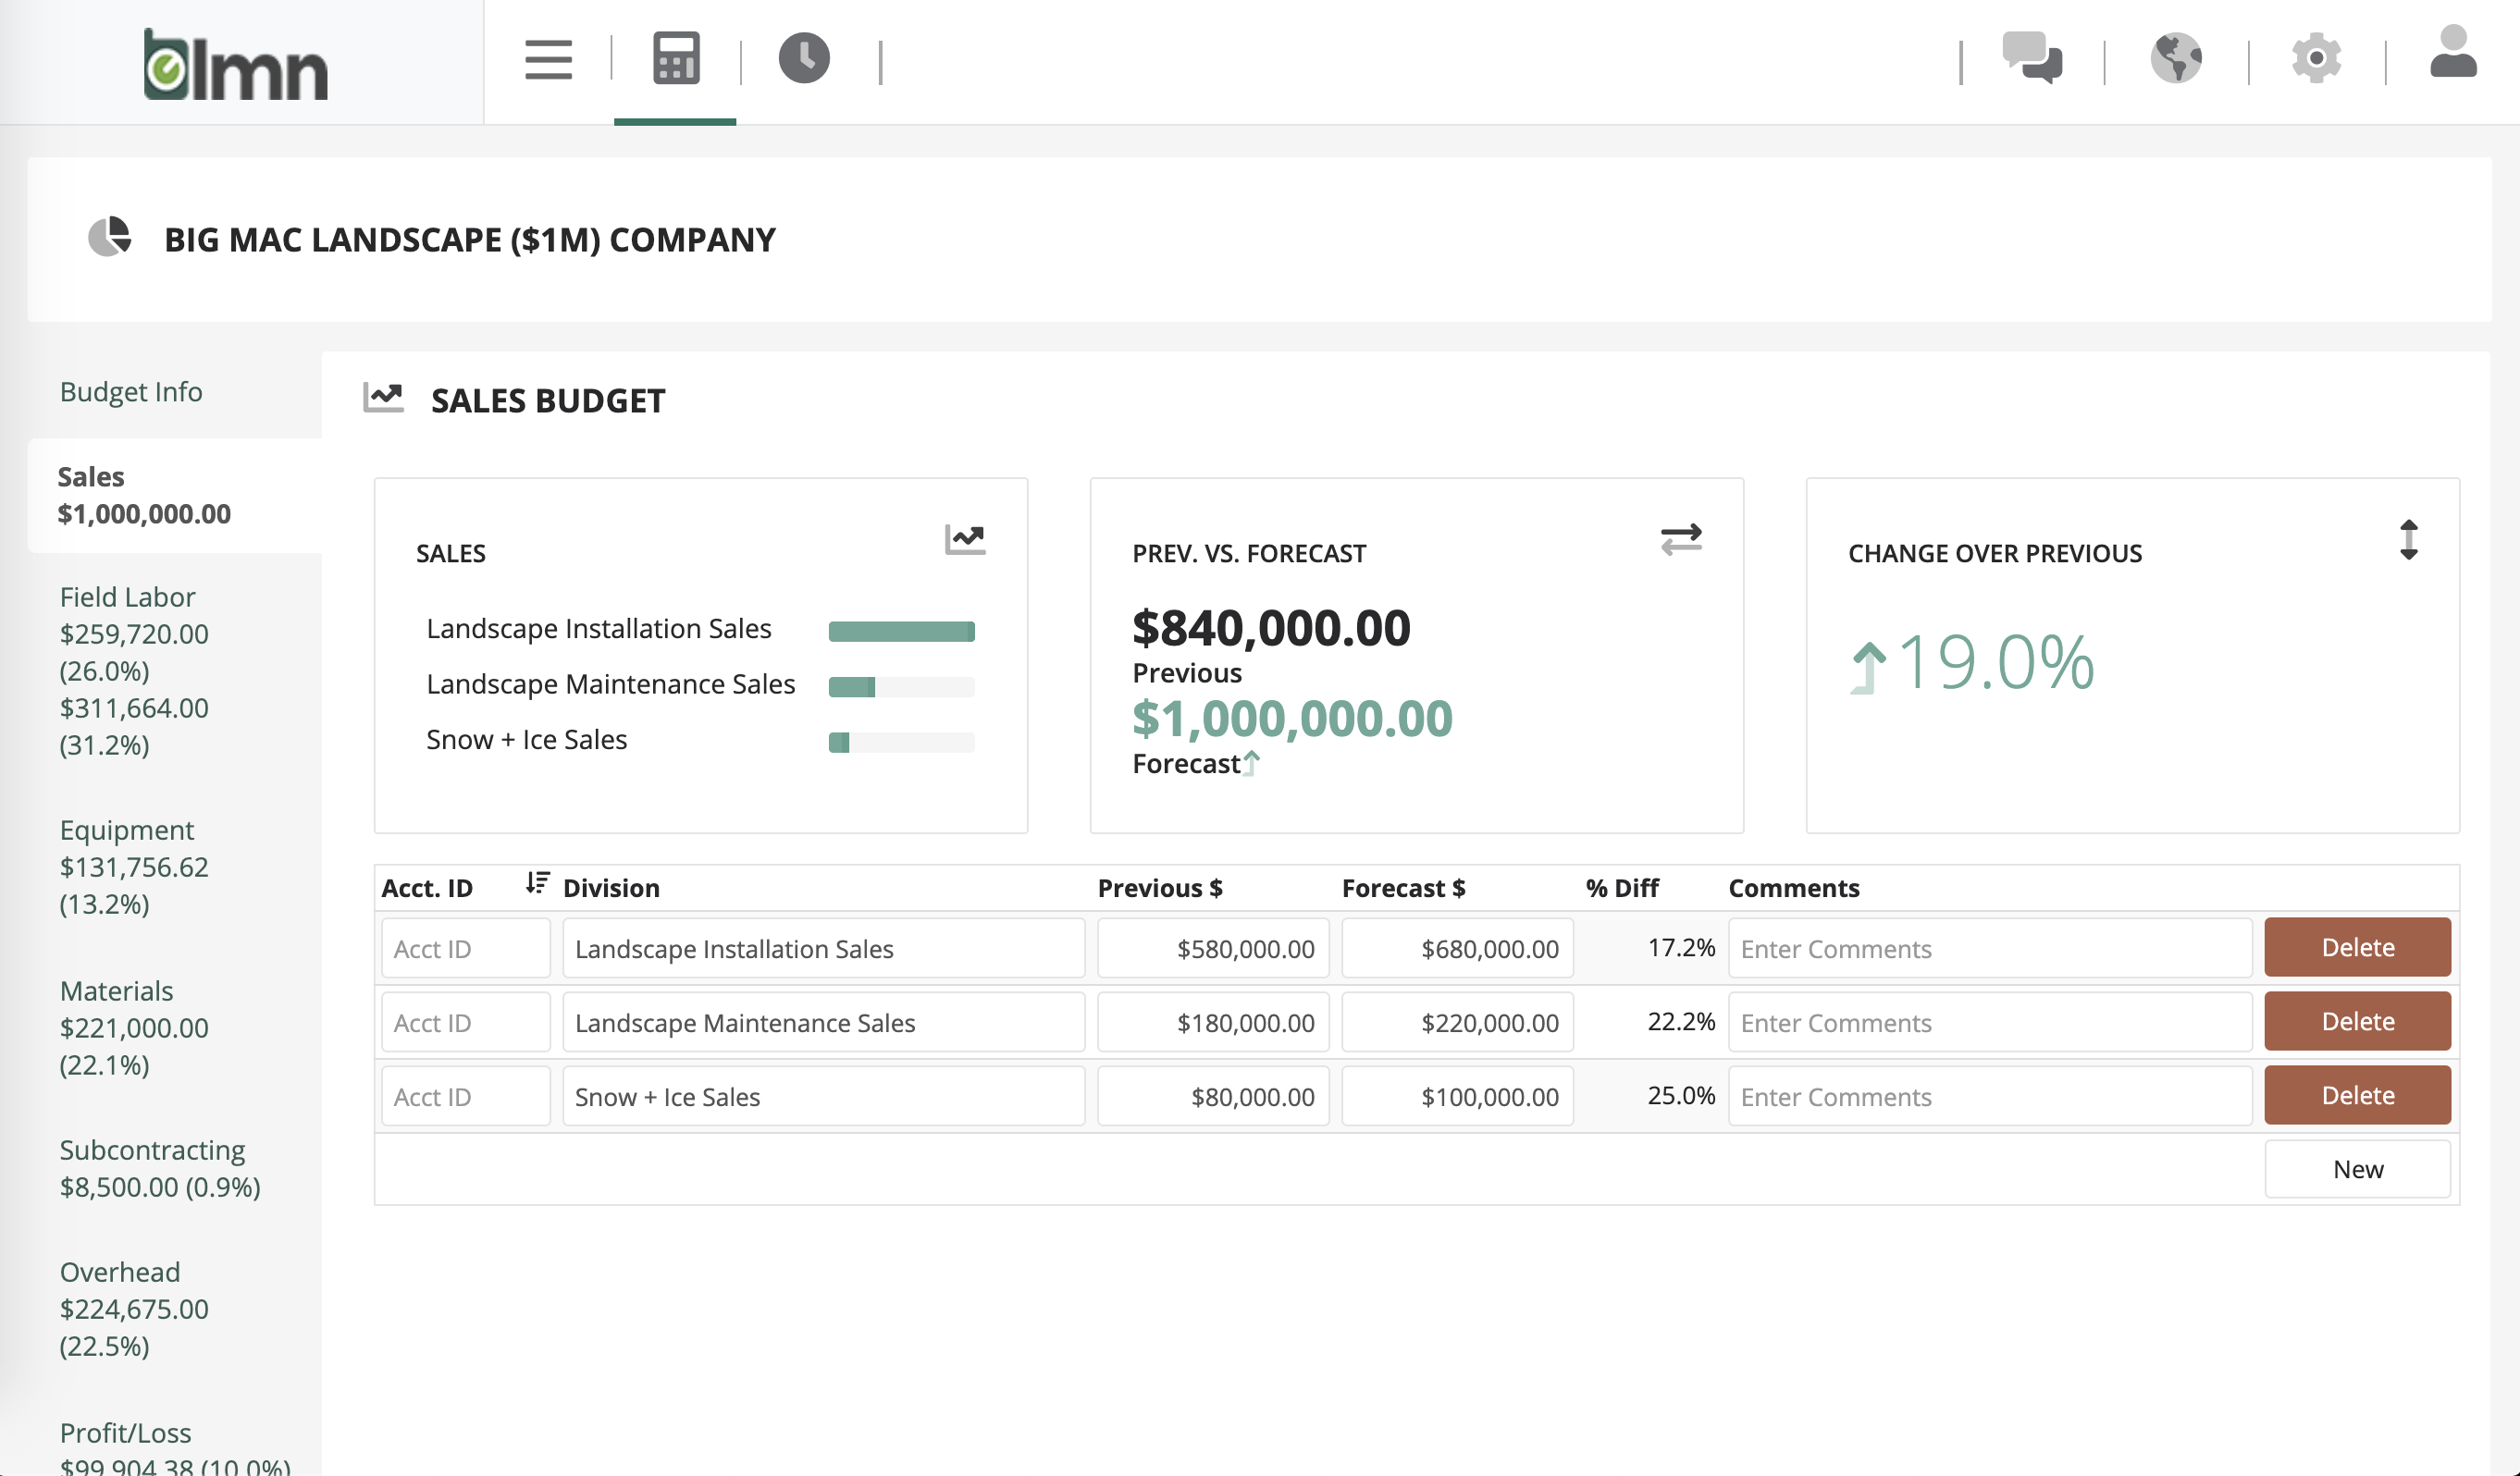Click the globe language icon
Viewport: 2520px width, 1476px height.
pos(2178,59)
